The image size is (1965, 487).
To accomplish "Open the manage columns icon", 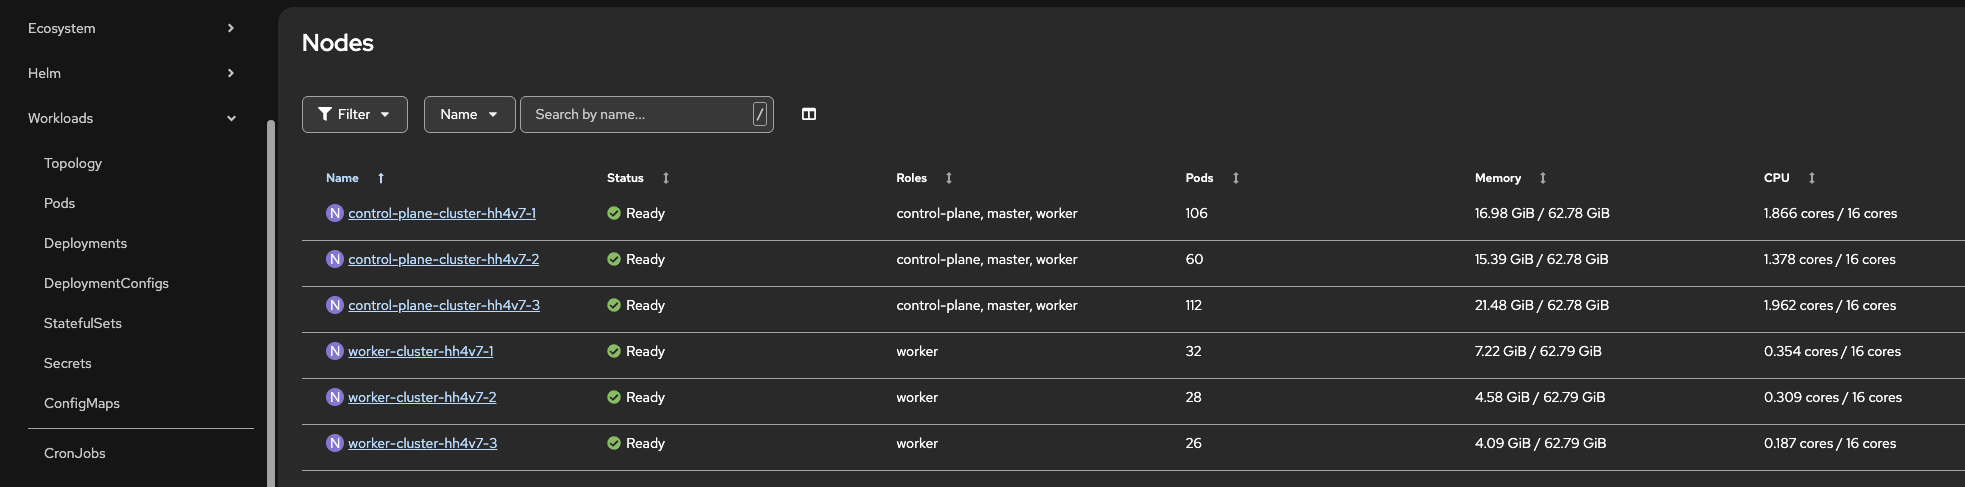I will 809,114.
